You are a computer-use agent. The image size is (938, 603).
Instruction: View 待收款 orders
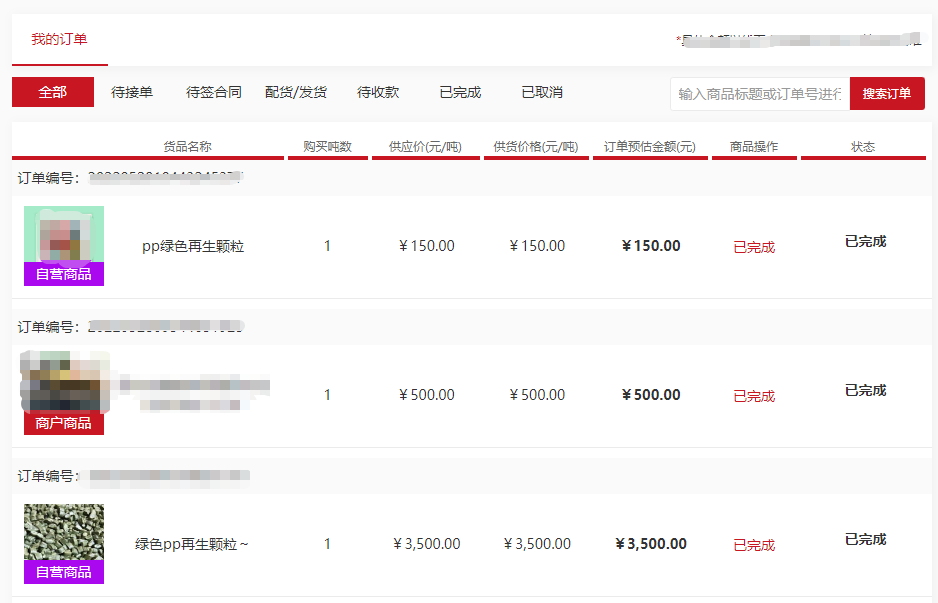pyautogui.click(x=378, y=92)
